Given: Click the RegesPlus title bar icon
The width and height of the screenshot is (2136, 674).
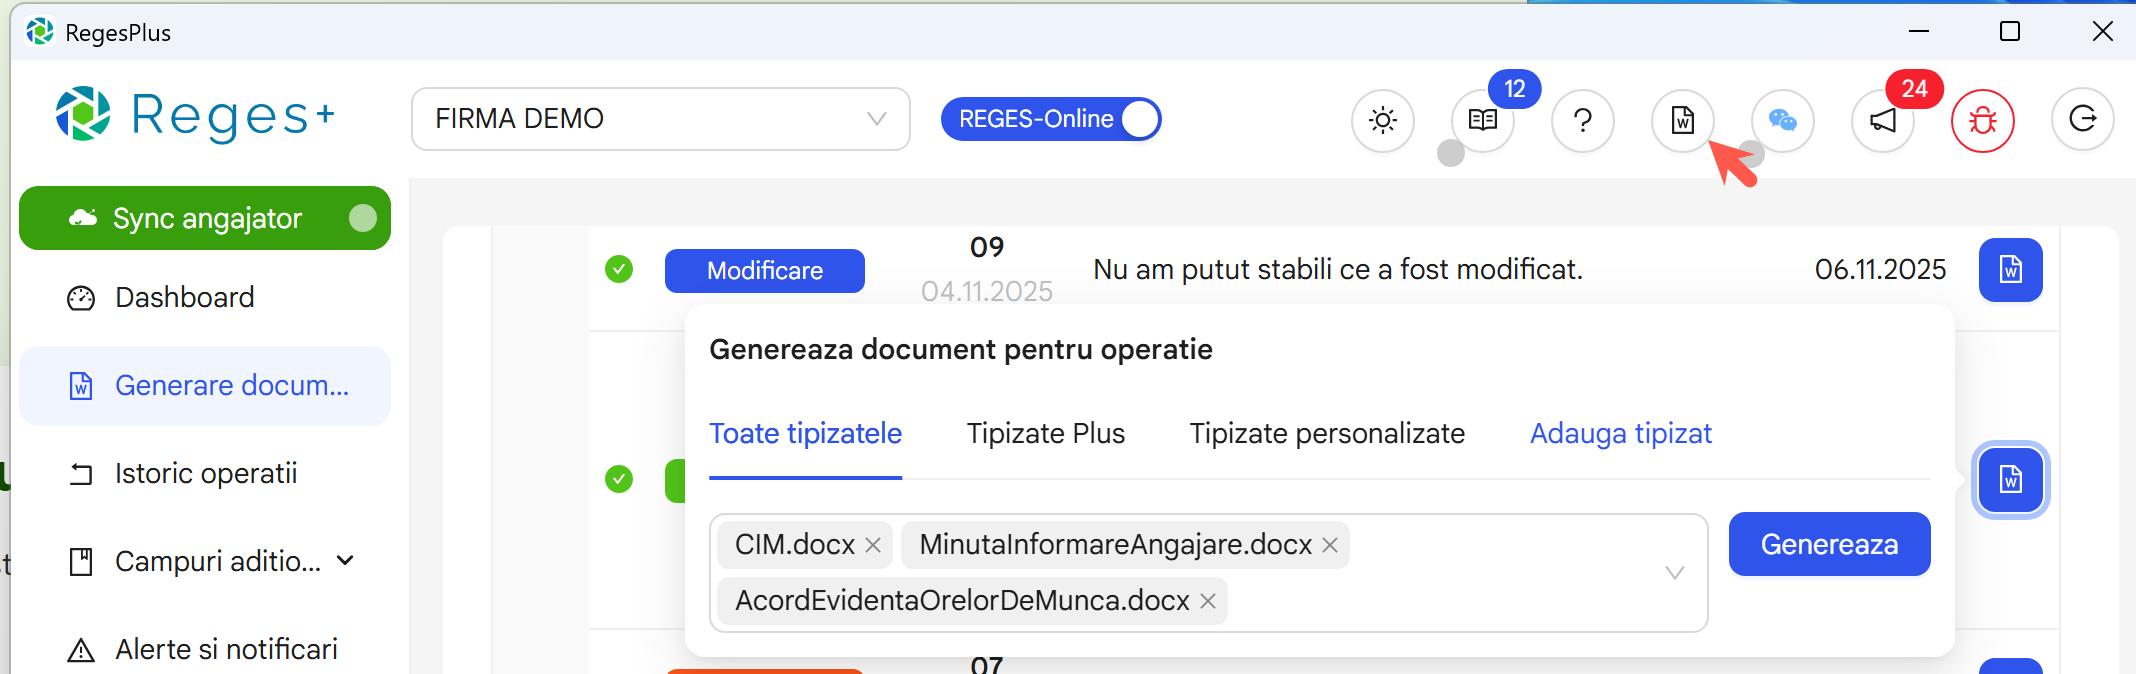Looking at the screenshot, I should pyautogui.click(x=40, y=32).
